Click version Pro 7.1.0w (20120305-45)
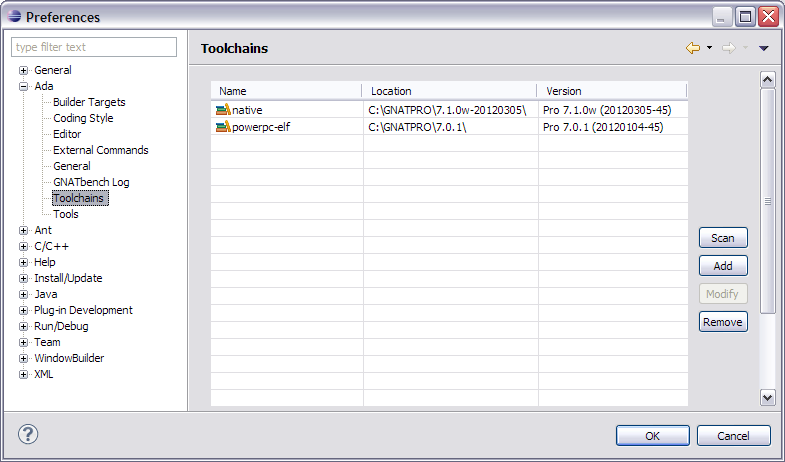Viewport: 785px width, 462px height. (607, 110)
